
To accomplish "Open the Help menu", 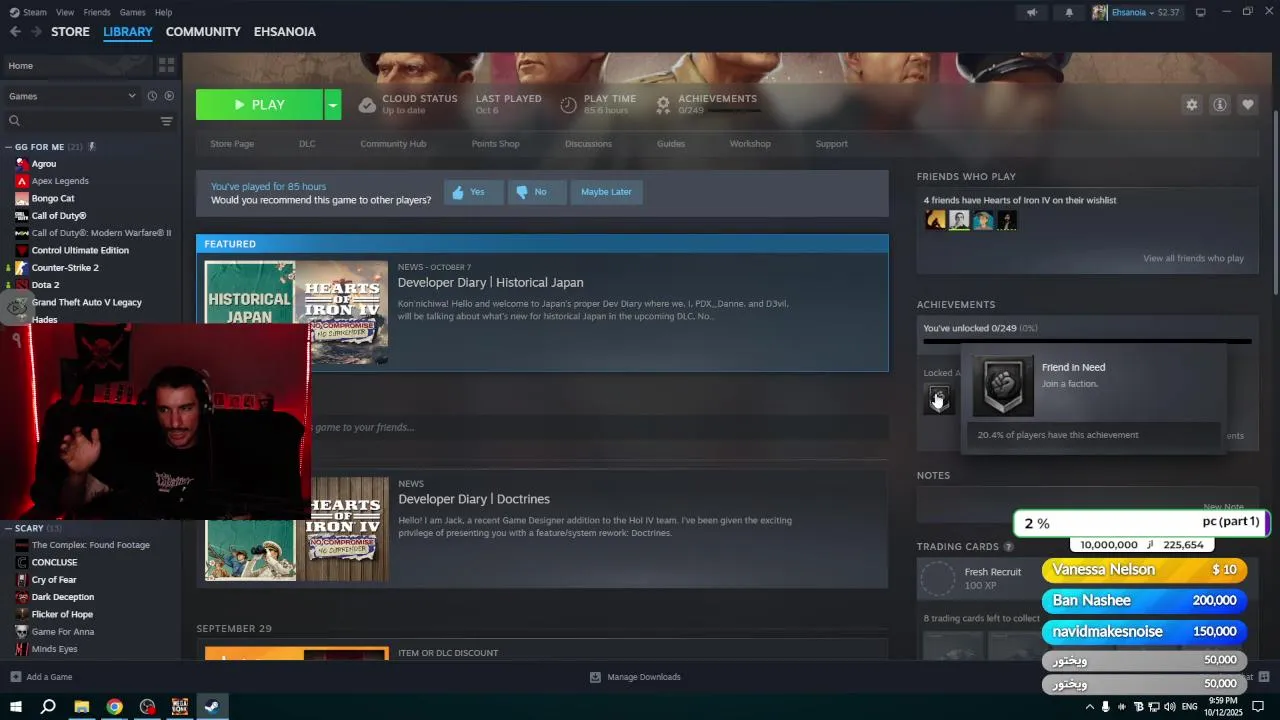I will click(163, 12).
